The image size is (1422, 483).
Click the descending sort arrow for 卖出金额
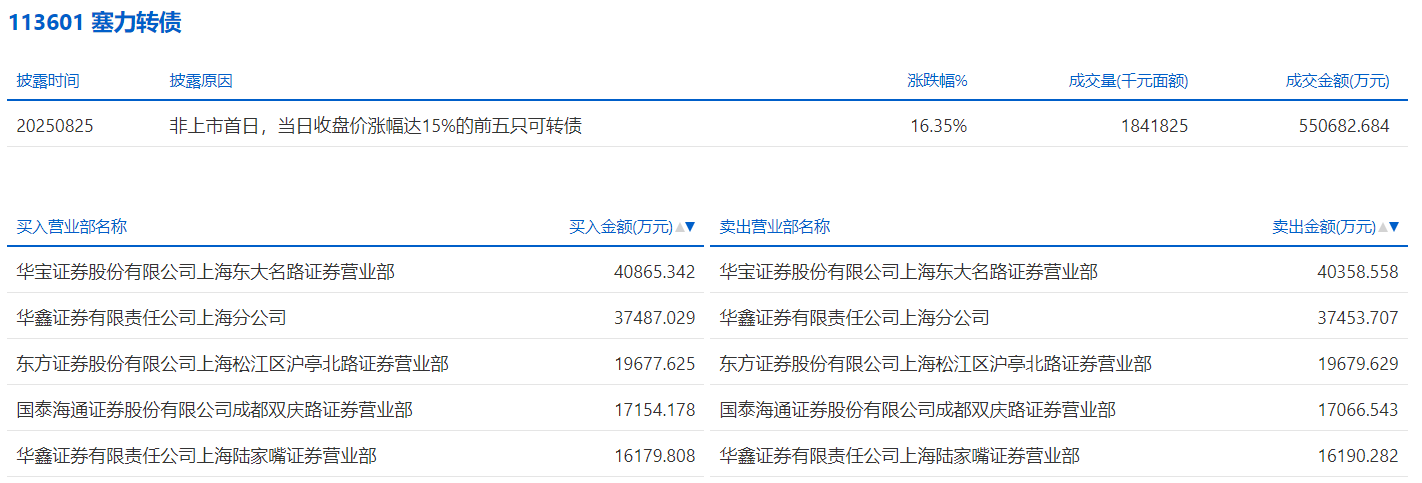coord(1393,227)
